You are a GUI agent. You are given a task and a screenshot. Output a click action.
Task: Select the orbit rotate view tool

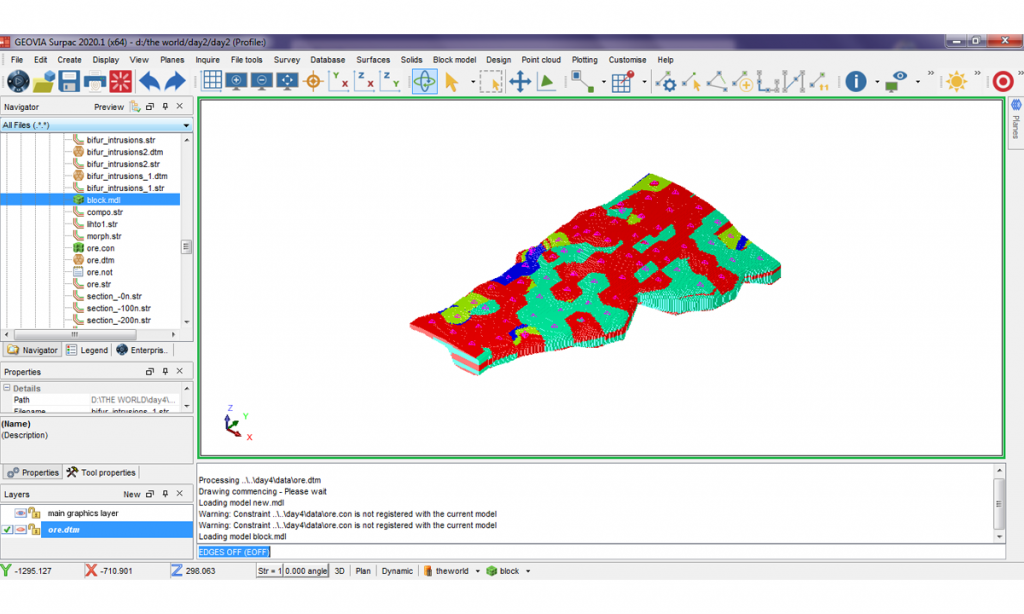point(424,82)
